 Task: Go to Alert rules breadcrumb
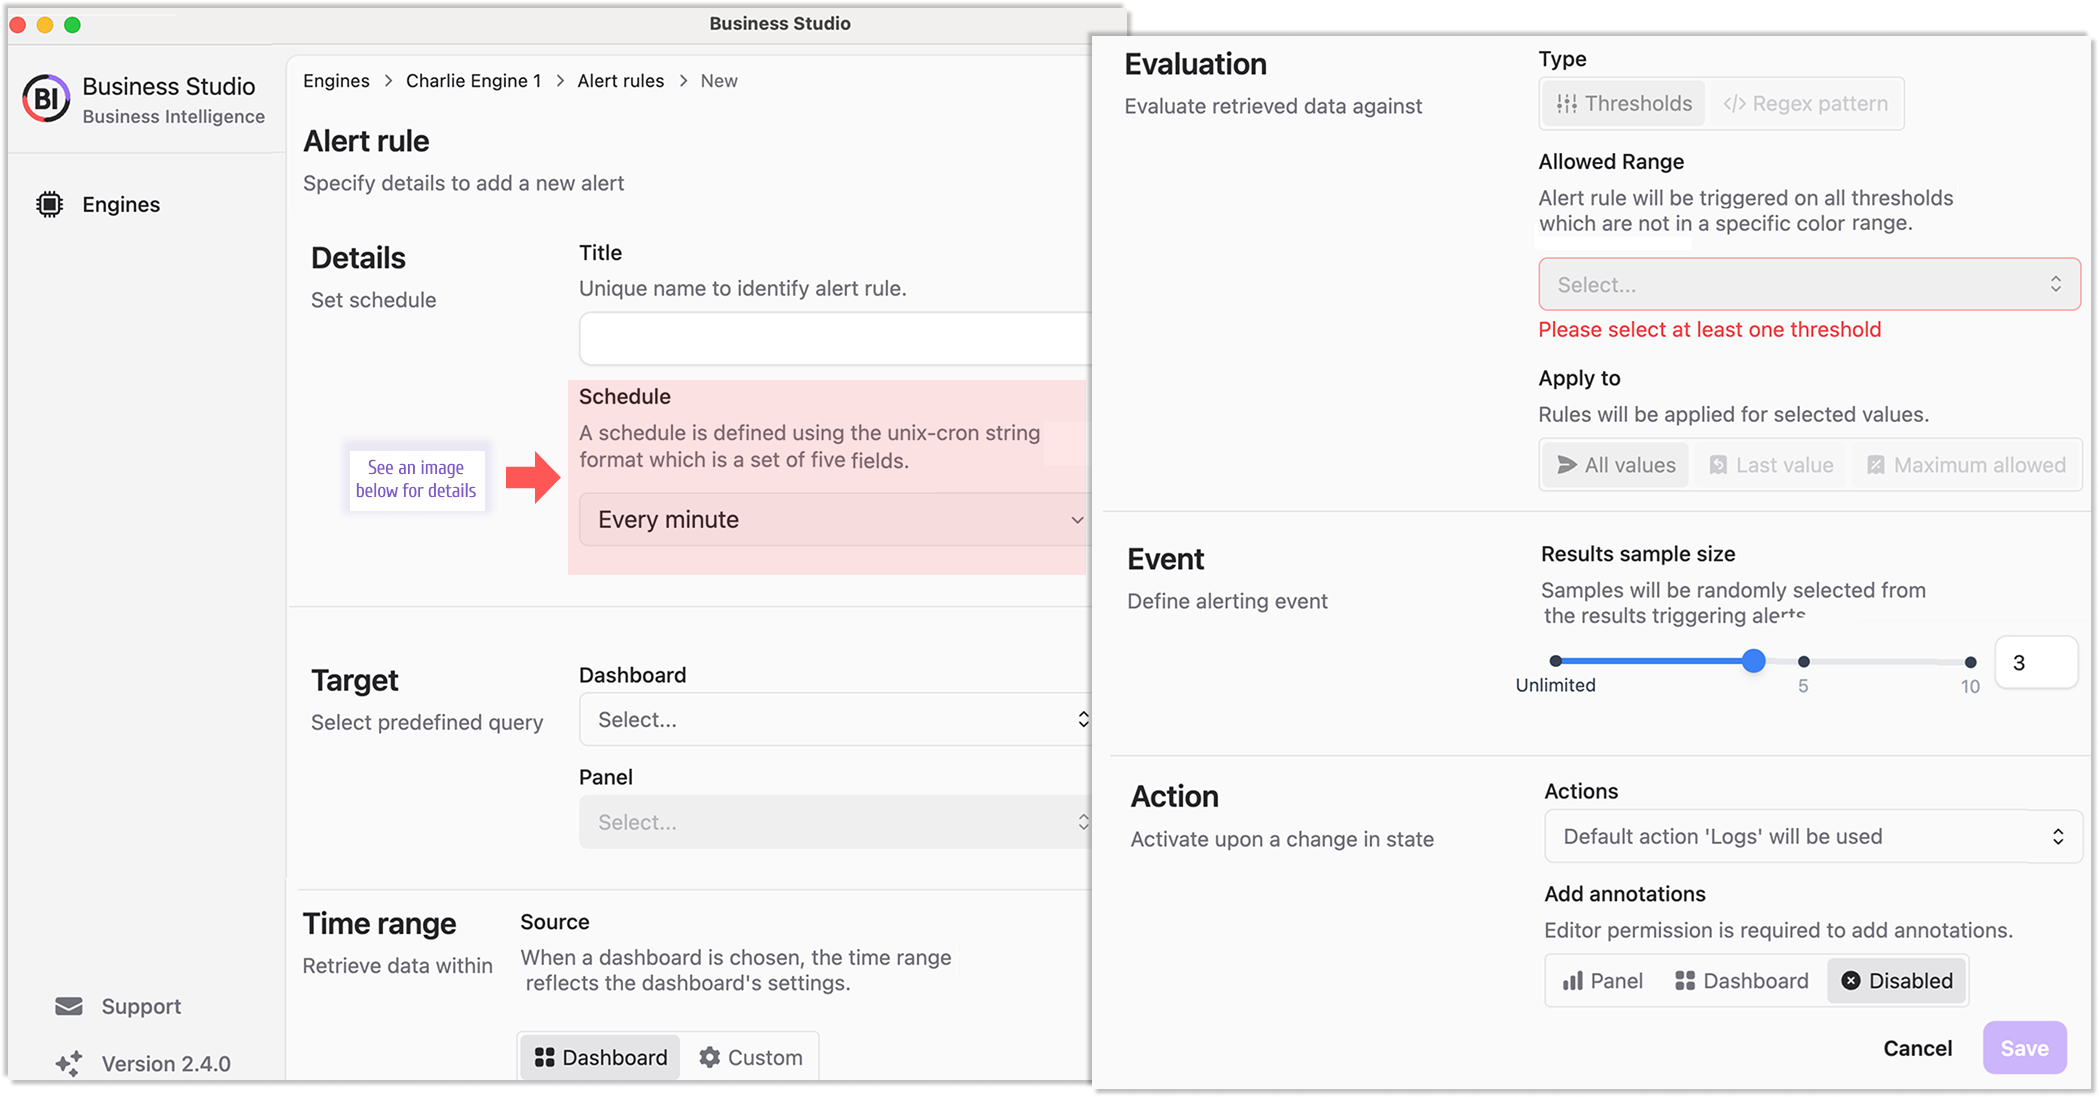620,81
